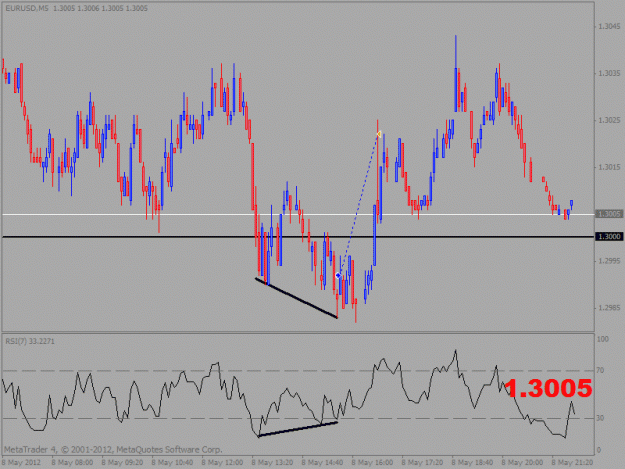Click the MetaTrader 4 copyright text
The height and width of the screenshot is (469, 625).
click(113, 450)
